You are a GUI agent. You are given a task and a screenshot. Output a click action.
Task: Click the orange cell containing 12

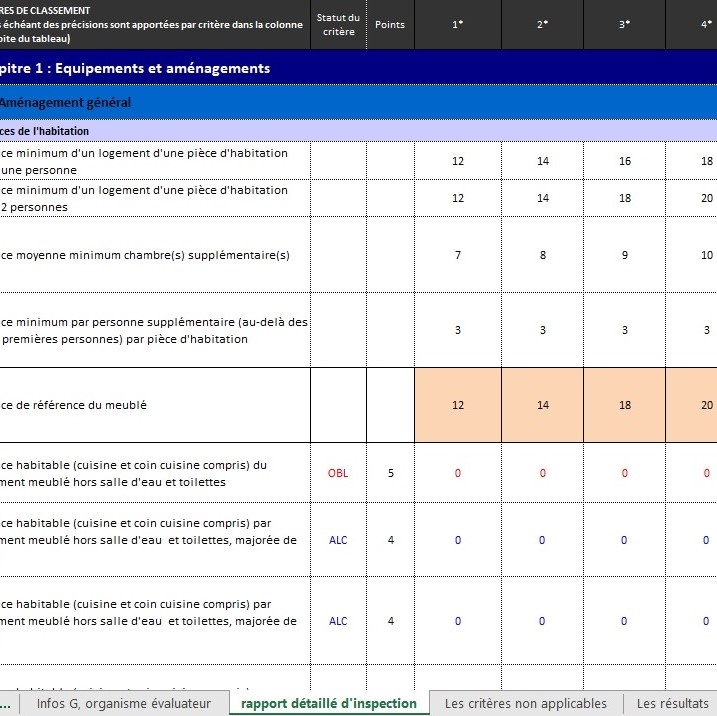(x=458, y=405)
